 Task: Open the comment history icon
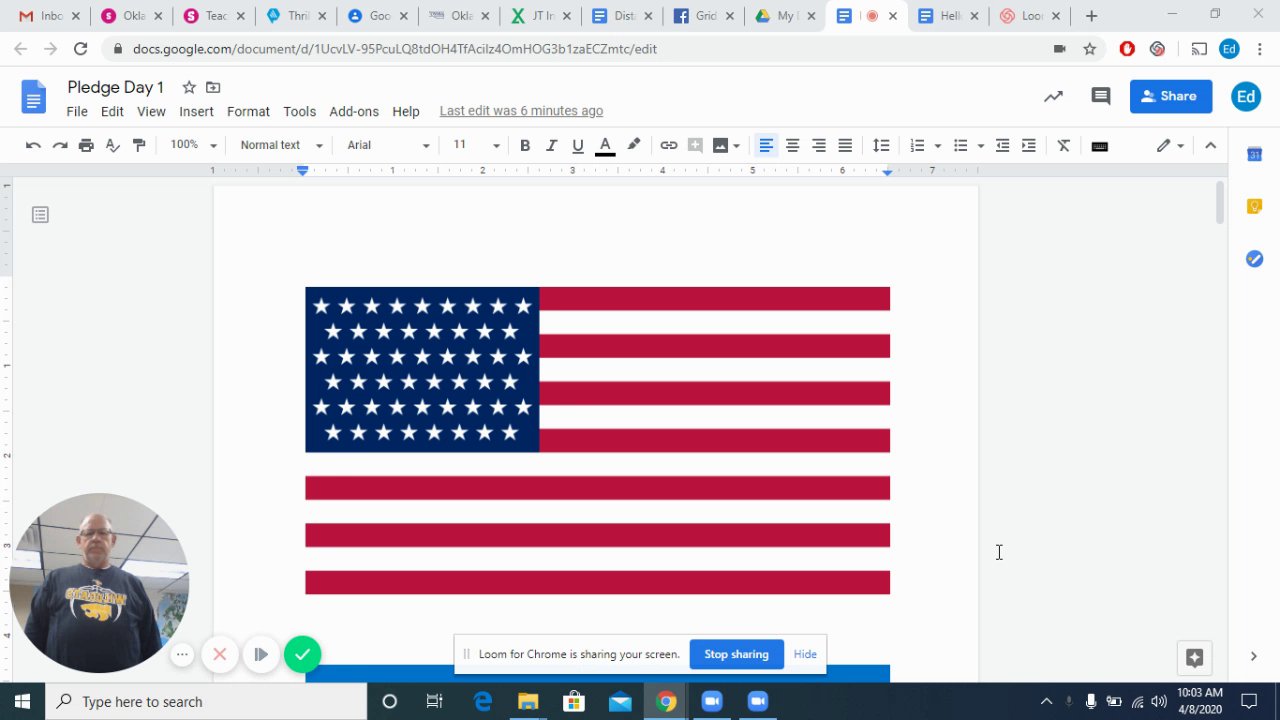pos(1101,96)
